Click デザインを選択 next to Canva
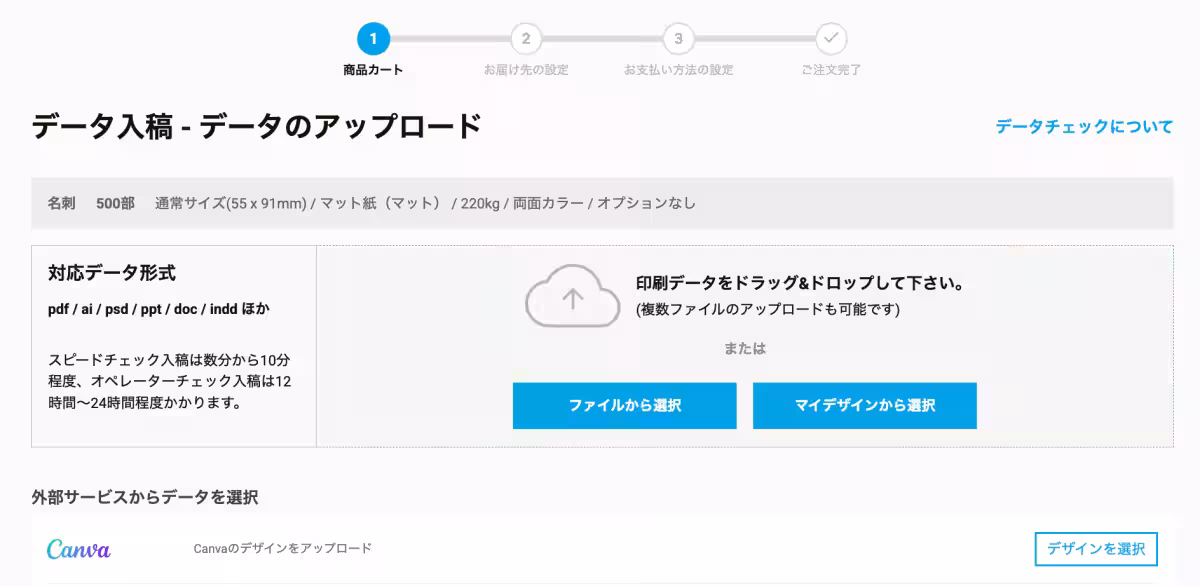1200x586 pixels. tap(1098, 548)
